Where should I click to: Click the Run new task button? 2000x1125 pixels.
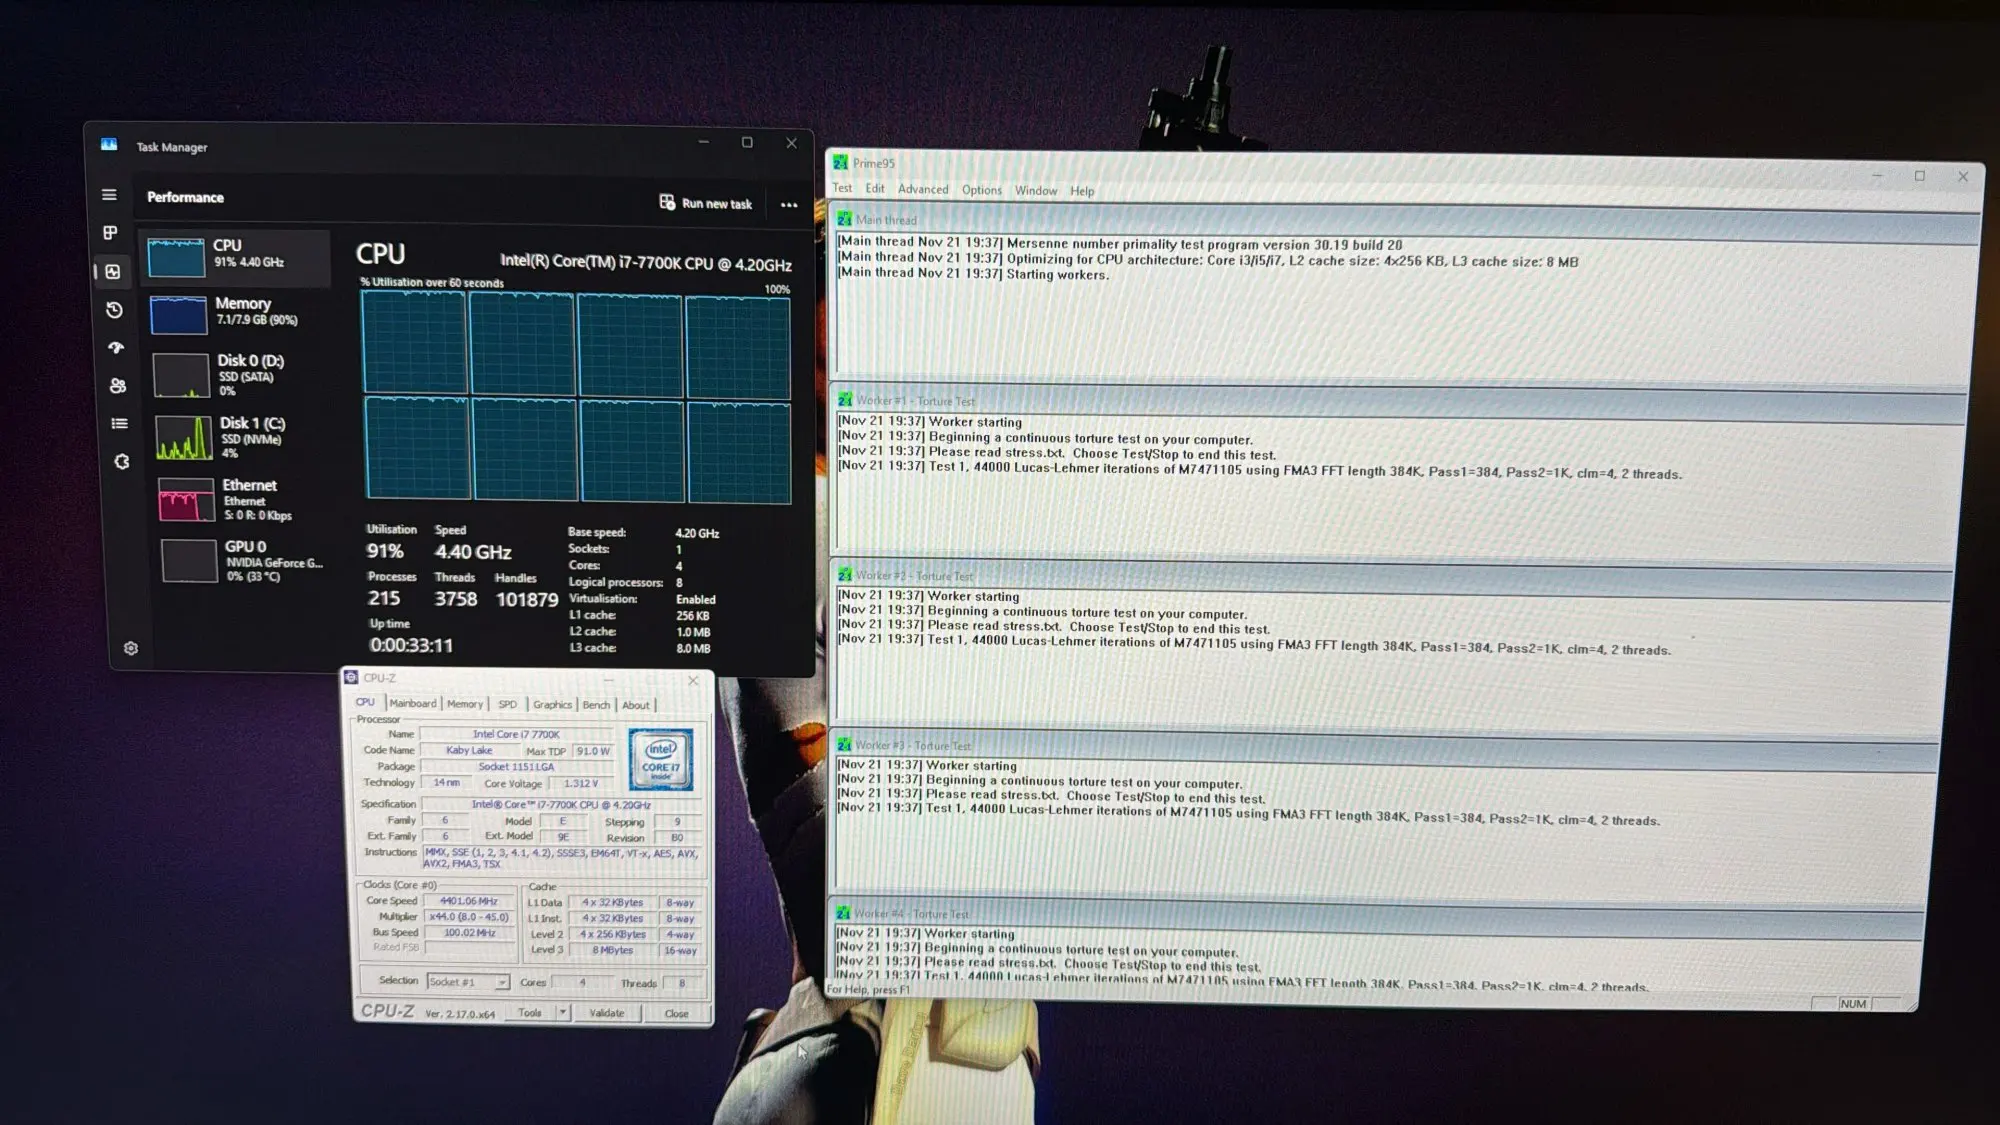click(706, 203)
